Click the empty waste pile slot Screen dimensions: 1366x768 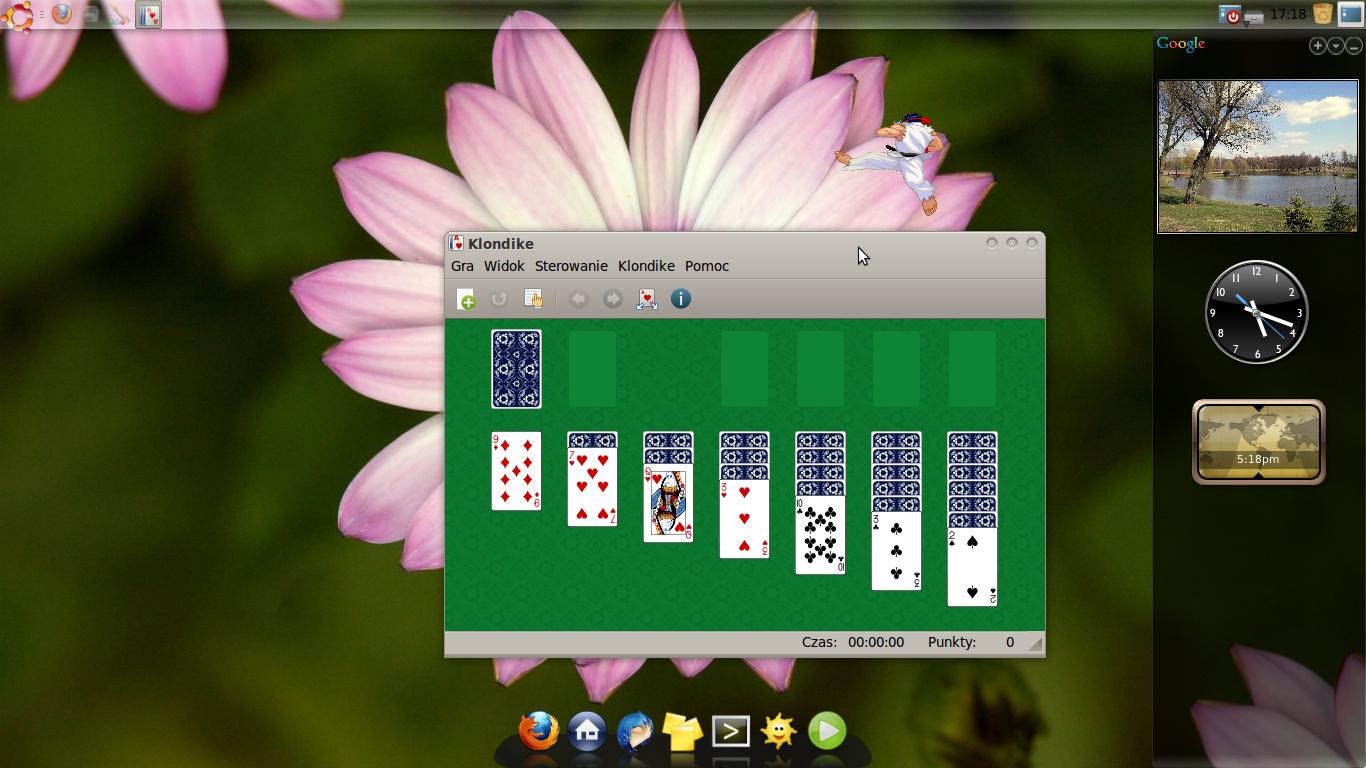592,369
